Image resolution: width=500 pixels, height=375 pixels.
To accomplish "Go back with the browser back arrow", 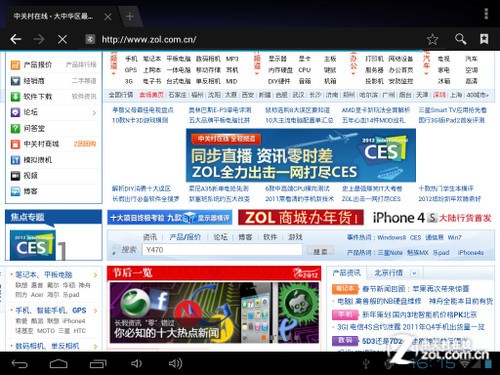I will (16, 39).
